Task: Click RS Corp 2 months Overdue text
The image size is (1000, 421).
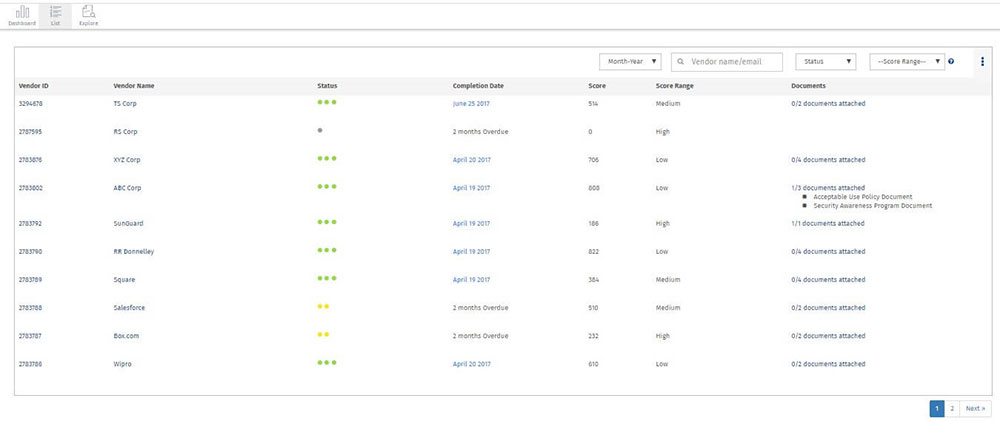Action: (x=480, y=132)
